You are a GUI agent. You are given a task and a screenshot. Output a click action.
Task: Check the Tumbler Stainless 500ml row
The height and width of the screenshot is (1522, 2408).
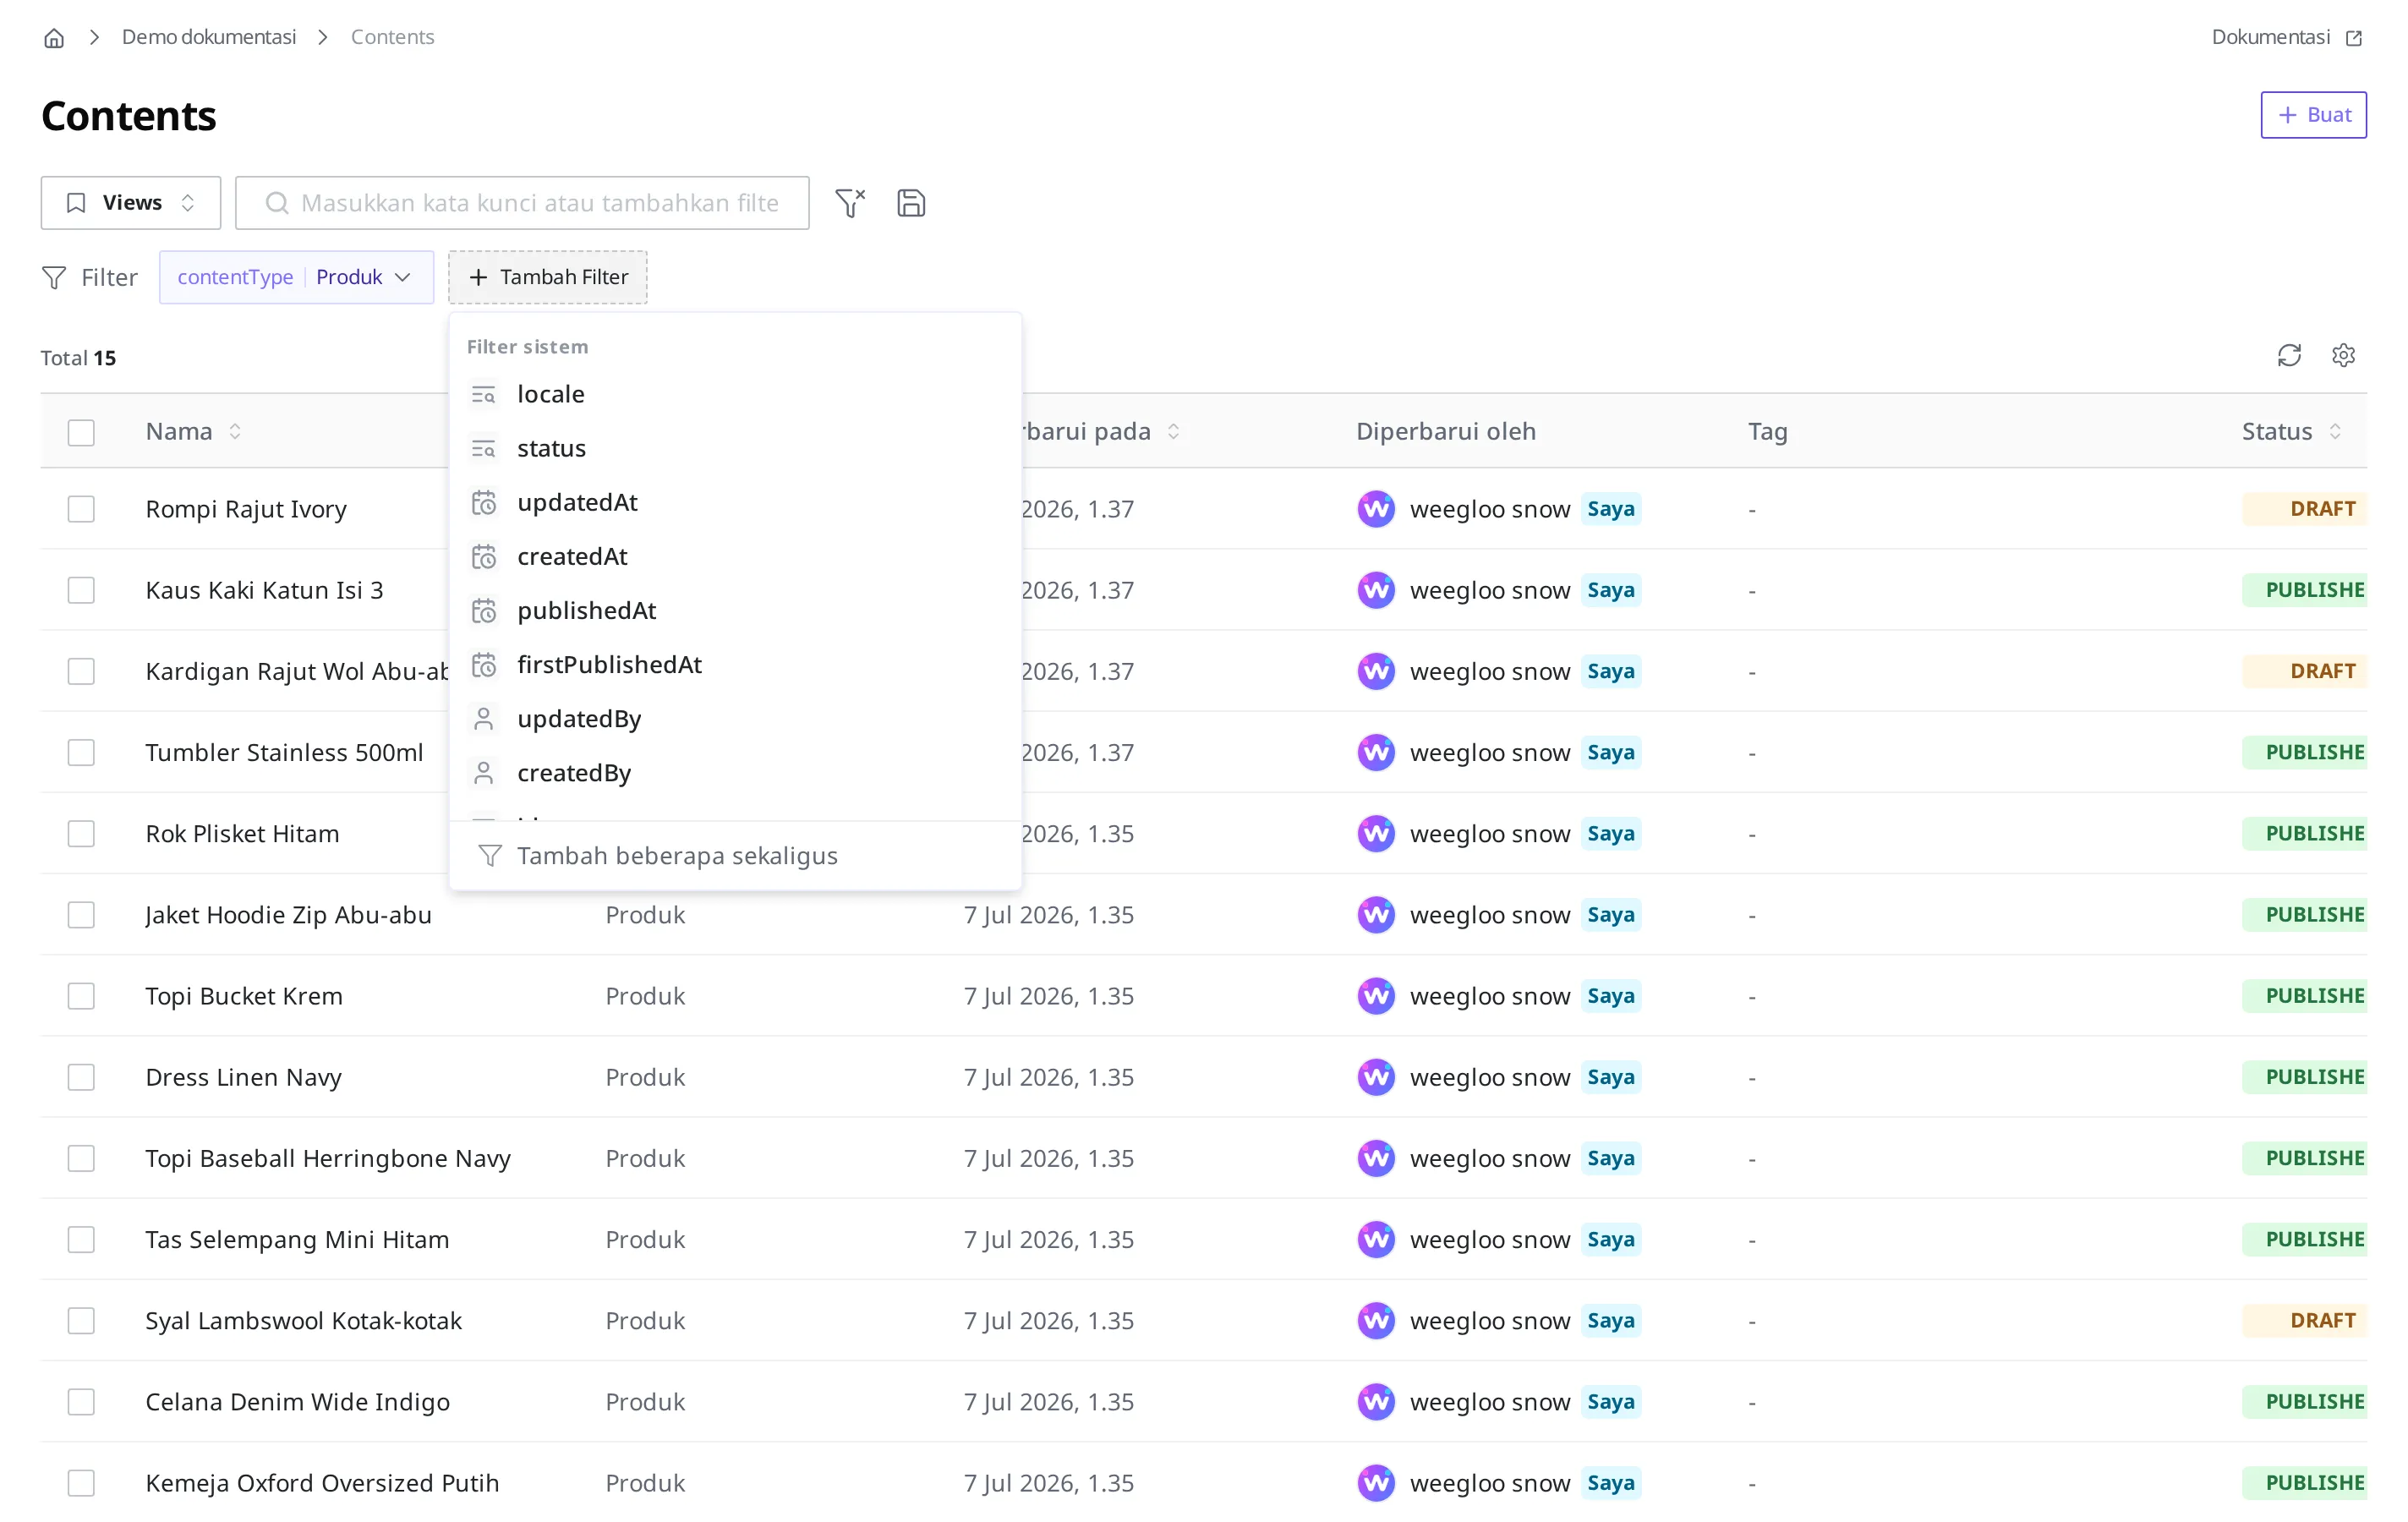click(81, 752)
